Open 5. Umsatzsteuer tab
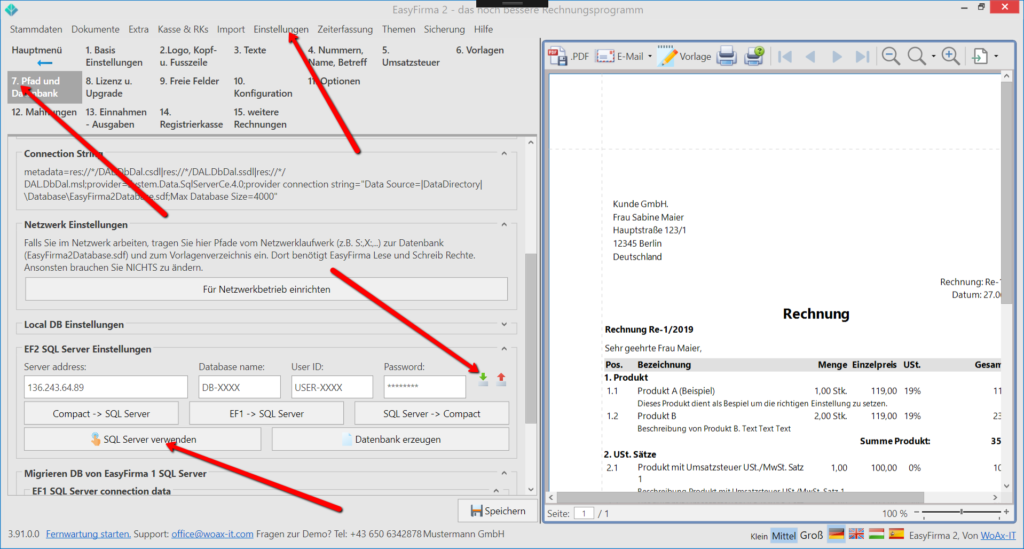Image resolution: width=1024 pixels, height=549 pixels. [411, 56]
